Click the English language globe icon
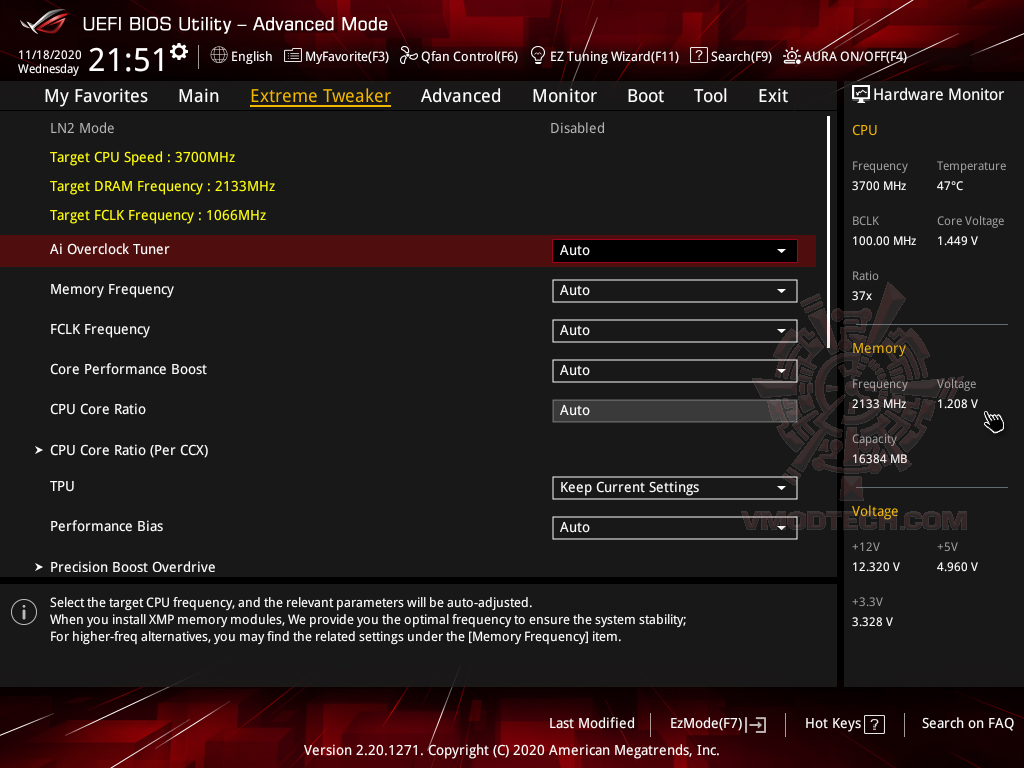 [x=219, y=56]
